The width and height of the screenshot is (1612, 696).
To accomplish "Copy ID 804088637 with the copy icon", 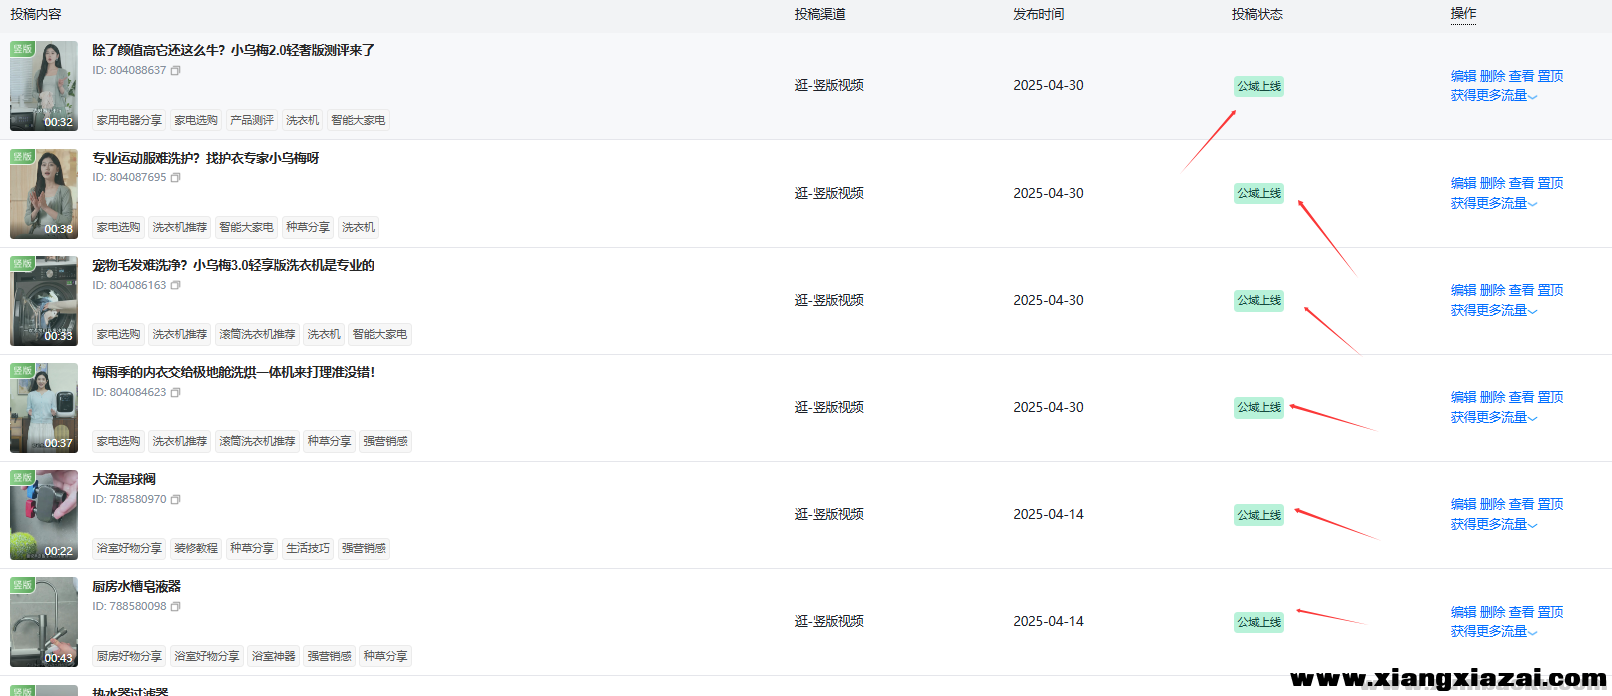I will [176, 71].
